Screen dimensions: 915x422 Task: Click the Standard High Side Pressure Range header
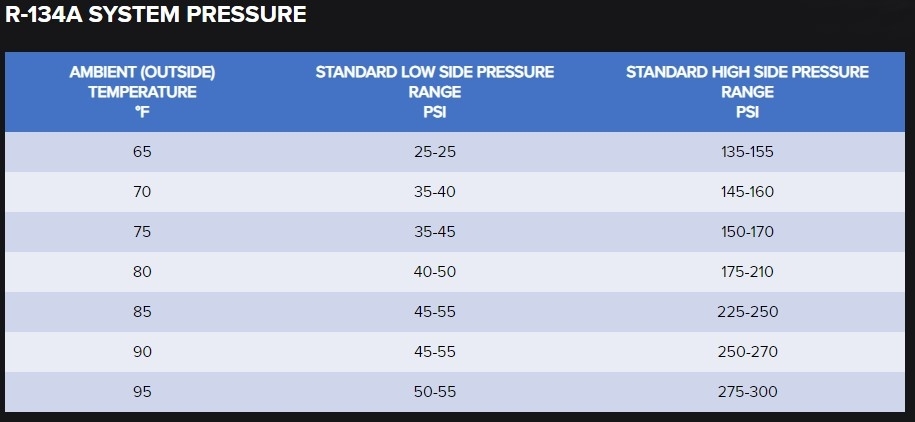(747, 92)
